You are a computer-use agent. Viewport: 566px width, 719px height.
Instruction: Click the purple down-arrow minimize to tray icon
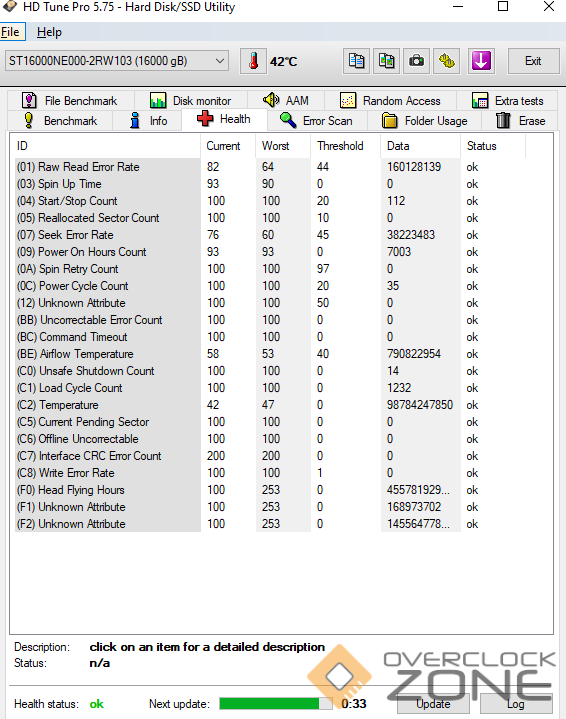[x=481, y=61]
